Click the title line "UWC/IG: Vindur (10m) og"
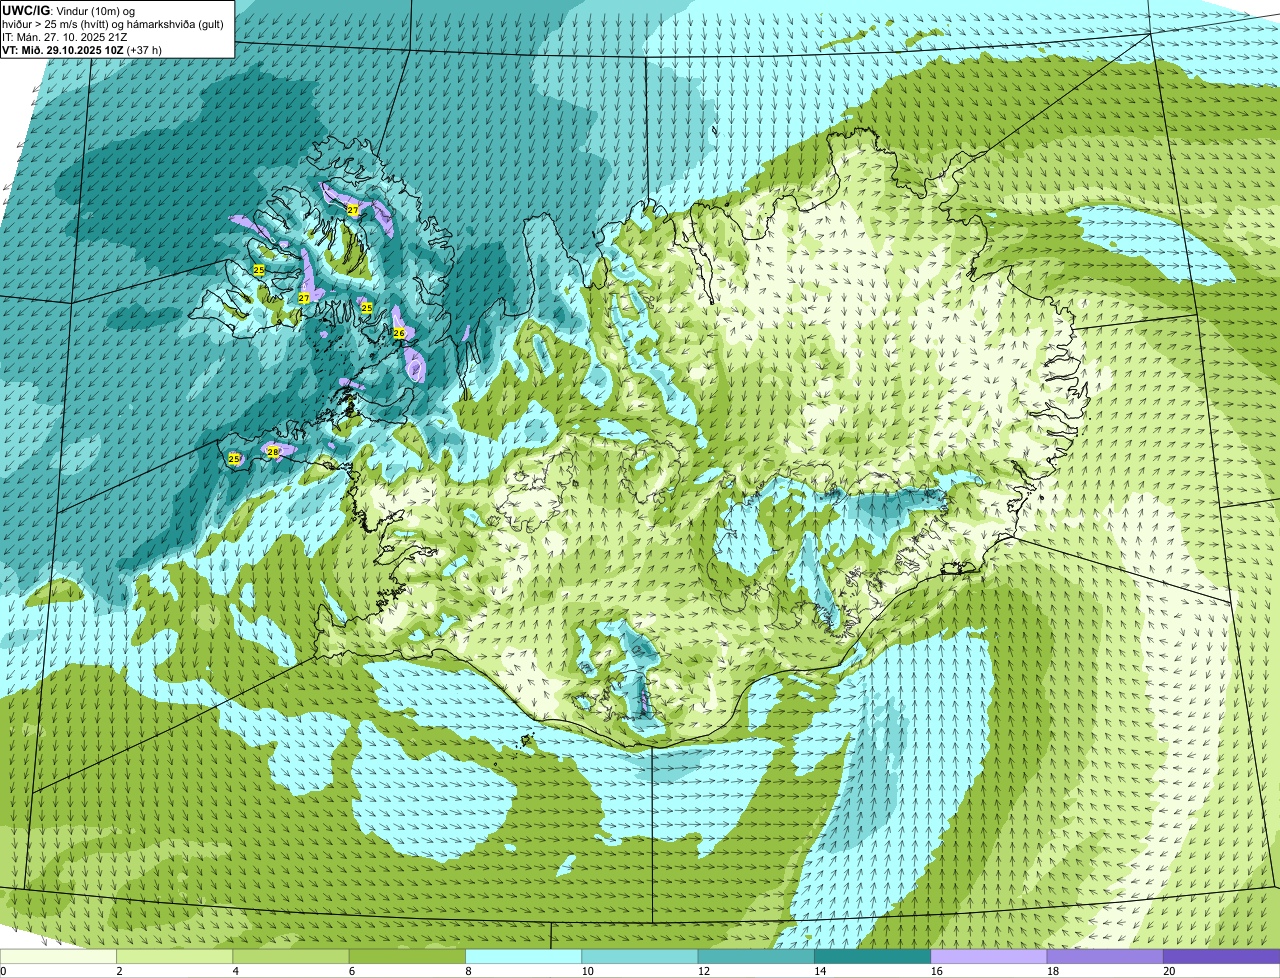1280x978 pixels. (x=68, y=10)
